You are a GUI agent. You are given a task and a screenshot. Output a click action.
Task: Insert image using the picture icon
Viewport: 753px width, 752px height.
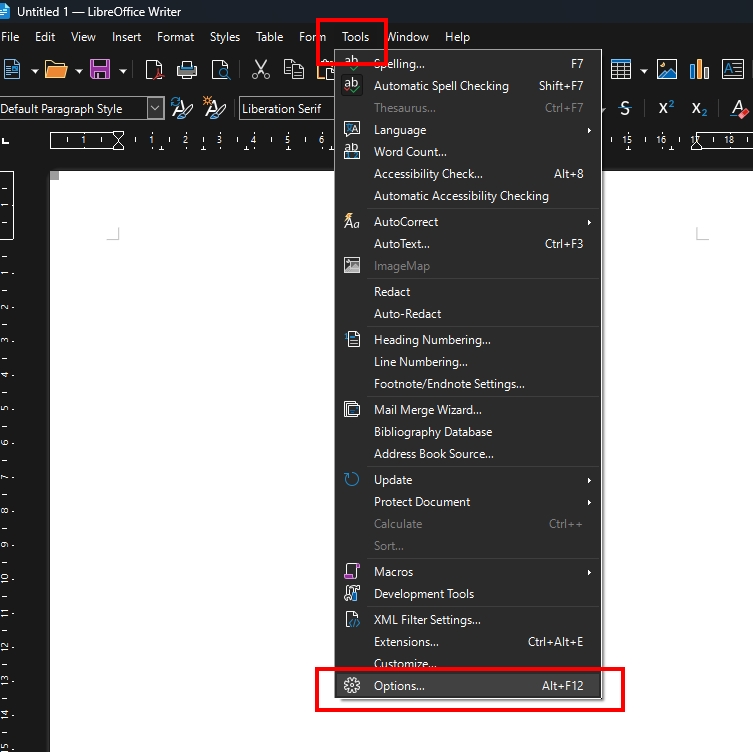667,70
